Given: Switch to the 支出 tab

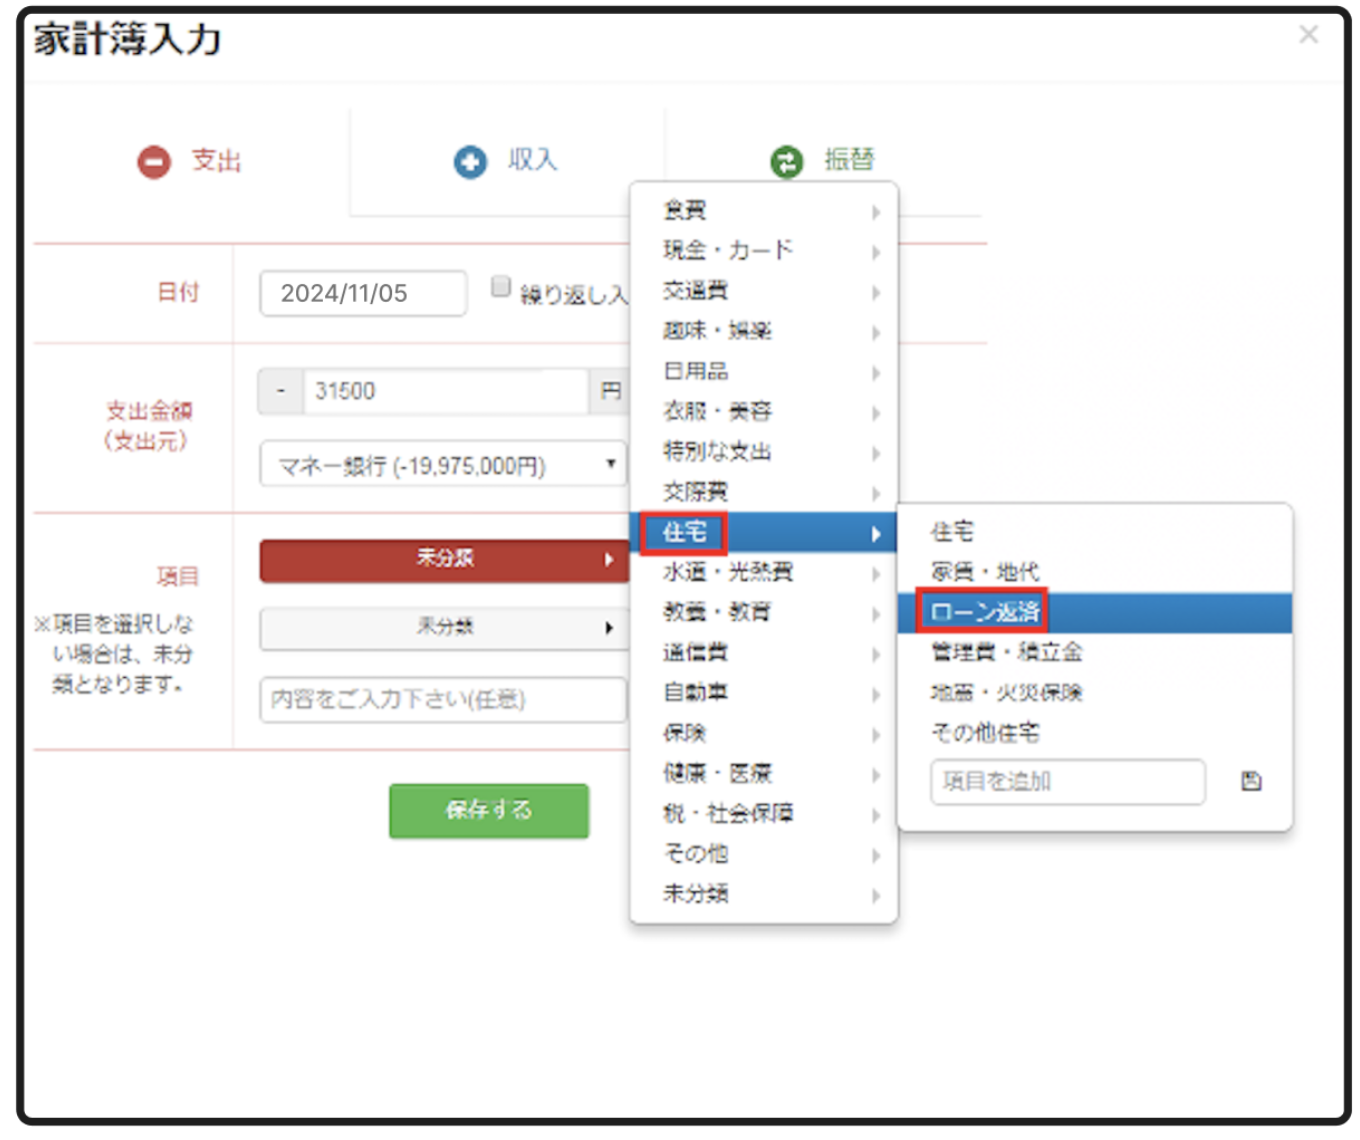Looking at the screenshot, I should click(190, 161).
